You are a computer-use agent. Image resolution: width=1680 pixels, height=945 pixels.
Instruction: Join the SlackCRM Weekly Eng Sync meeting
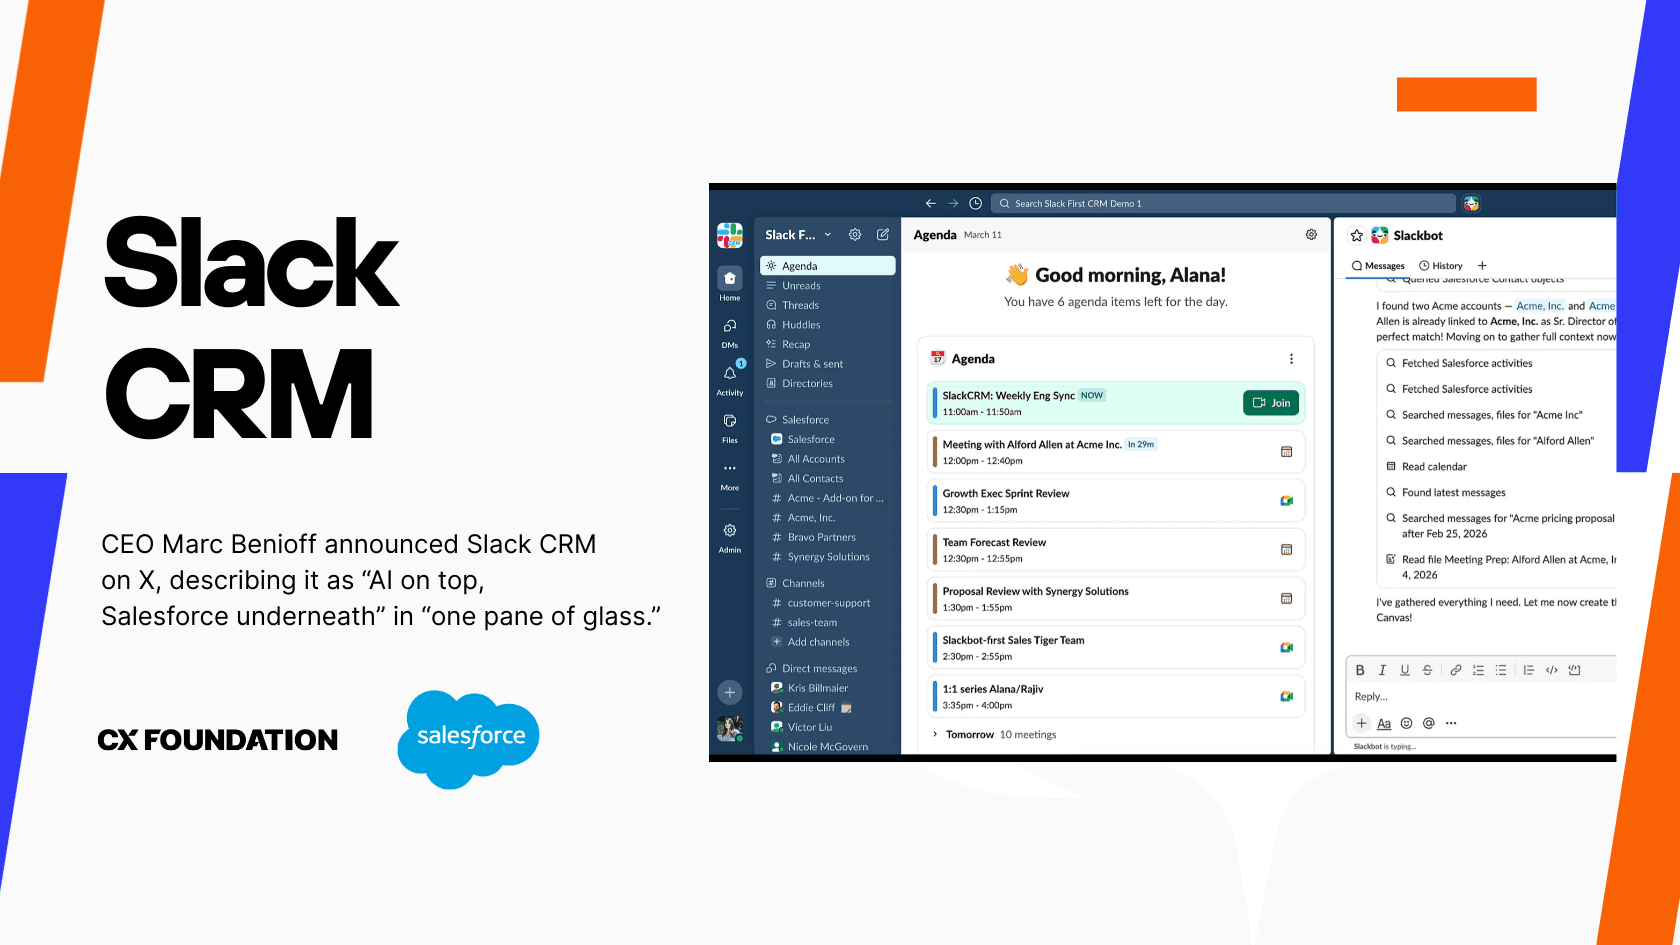[x=1270, y=402]
